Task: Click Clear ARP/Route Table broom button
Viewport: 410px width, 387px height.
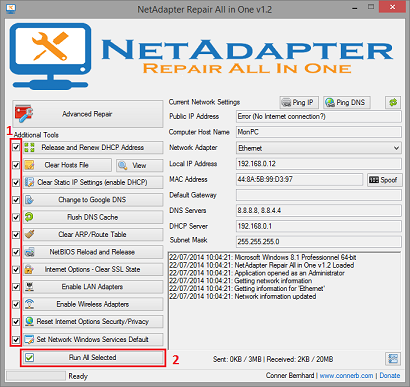Action: (x=93, y=234)
